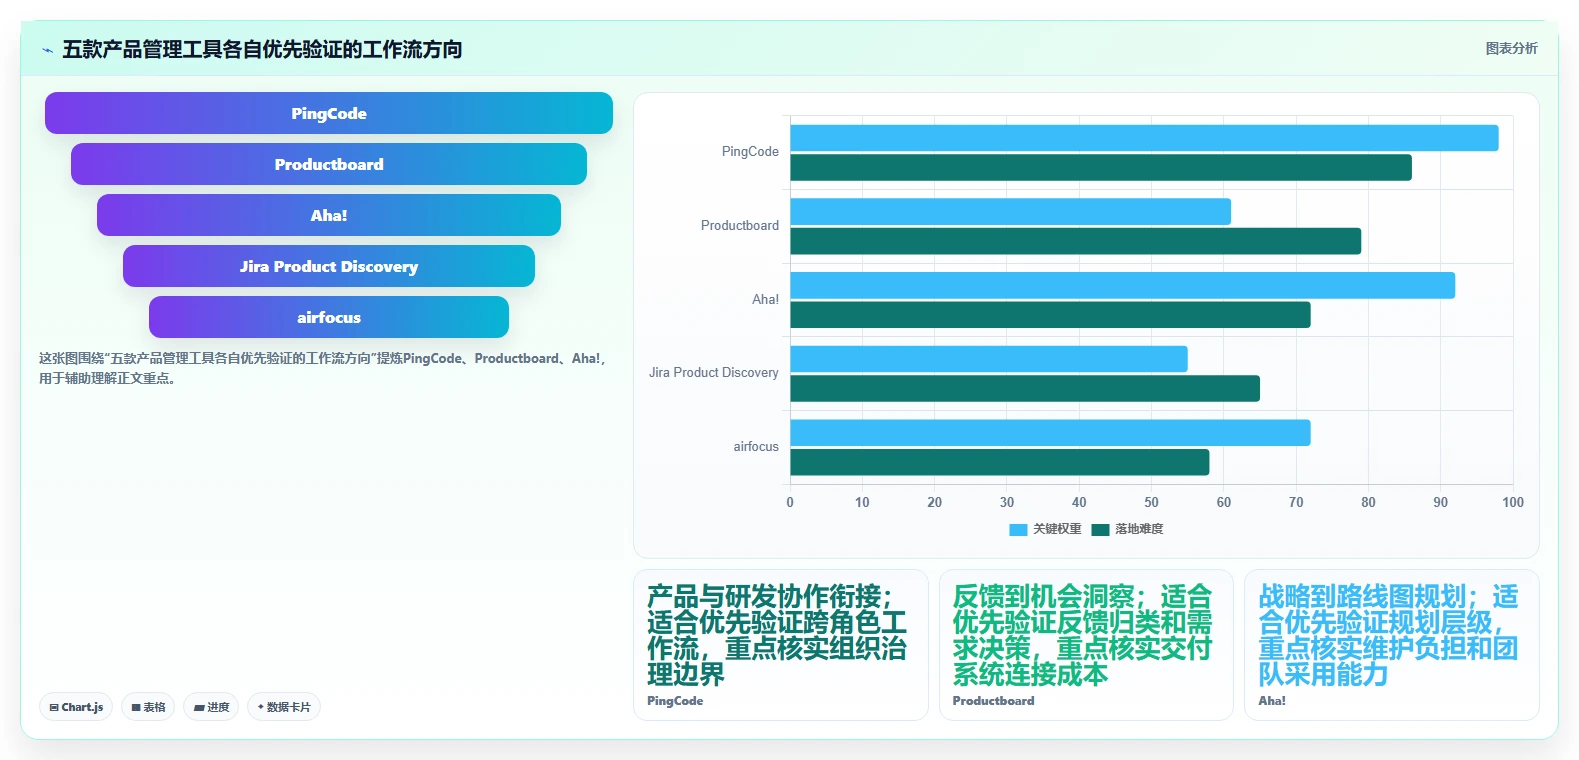Screen dimensions: 1579x760
Task: Click the x-axis tick 0
Action: [x=790, y=502]
